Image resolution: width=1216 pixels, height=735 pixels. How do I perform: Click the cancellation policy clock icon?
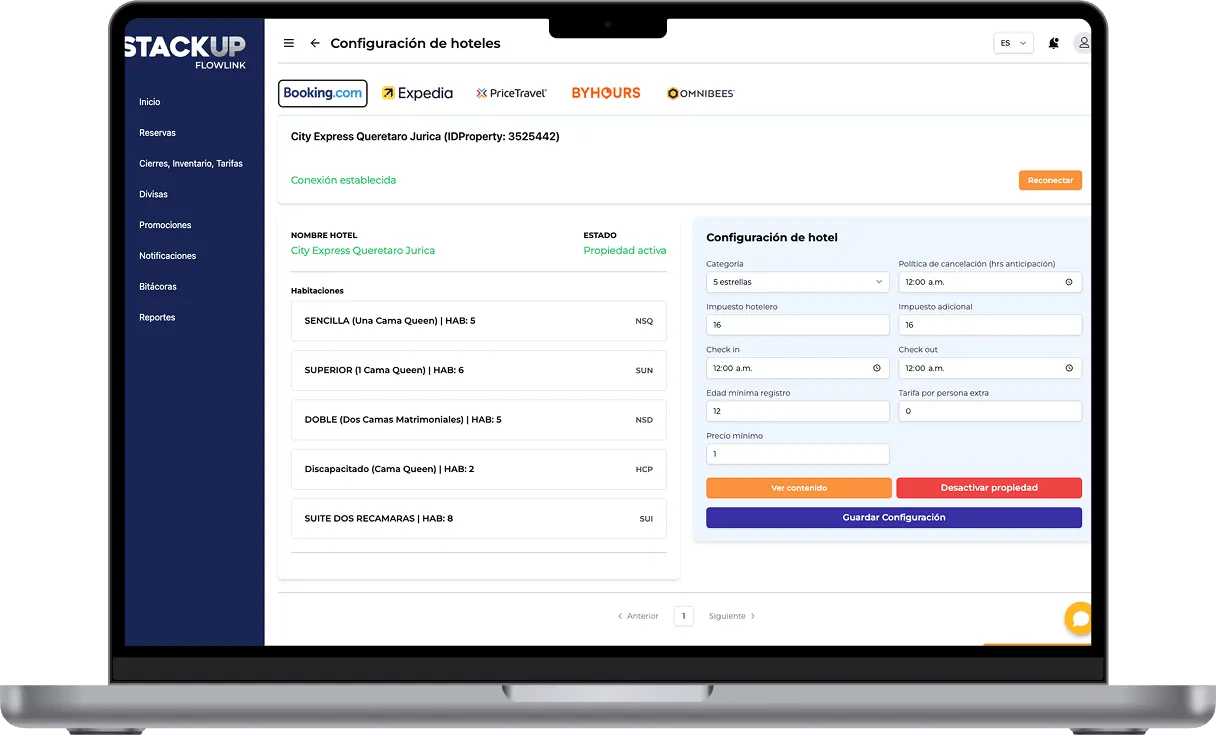[1069, 282]
